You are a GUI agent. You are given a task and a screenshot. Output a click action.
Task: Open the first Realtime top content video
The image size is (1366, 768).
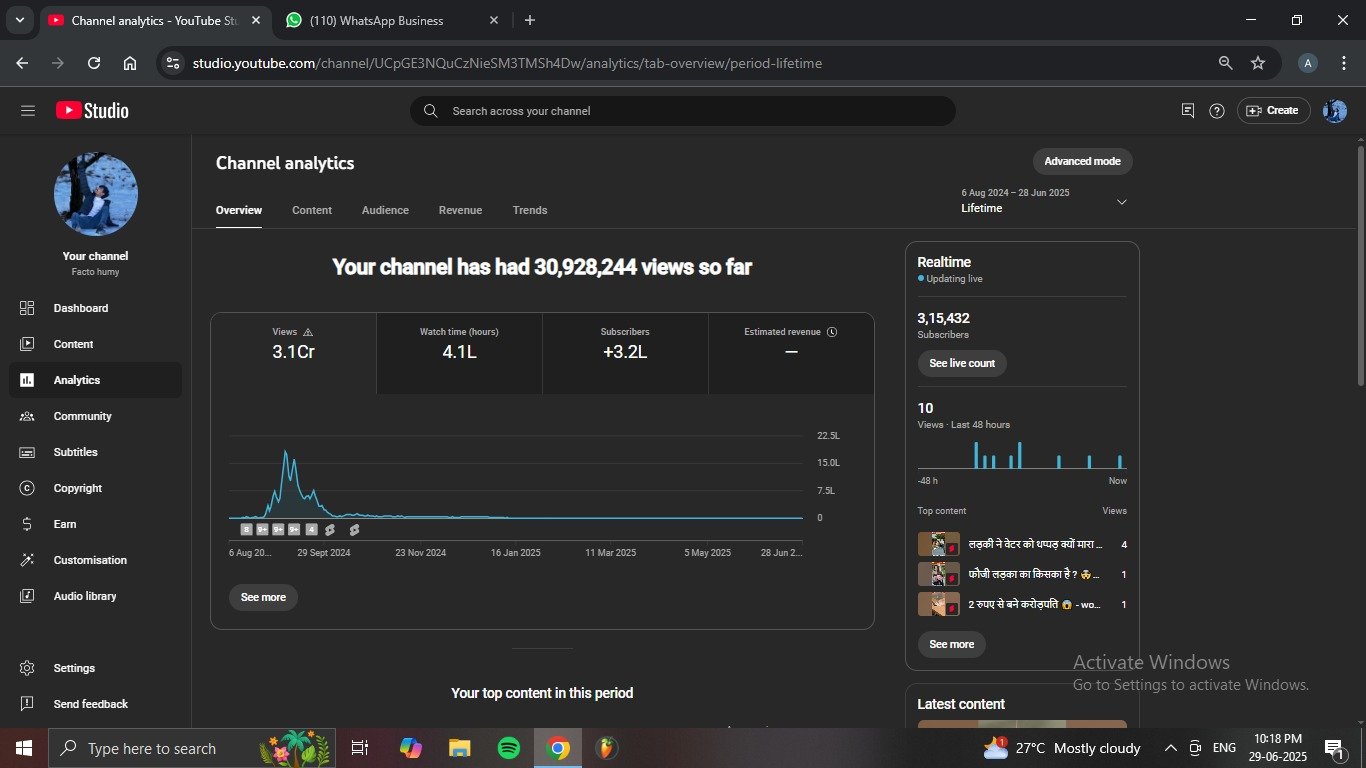point(1022,545)
